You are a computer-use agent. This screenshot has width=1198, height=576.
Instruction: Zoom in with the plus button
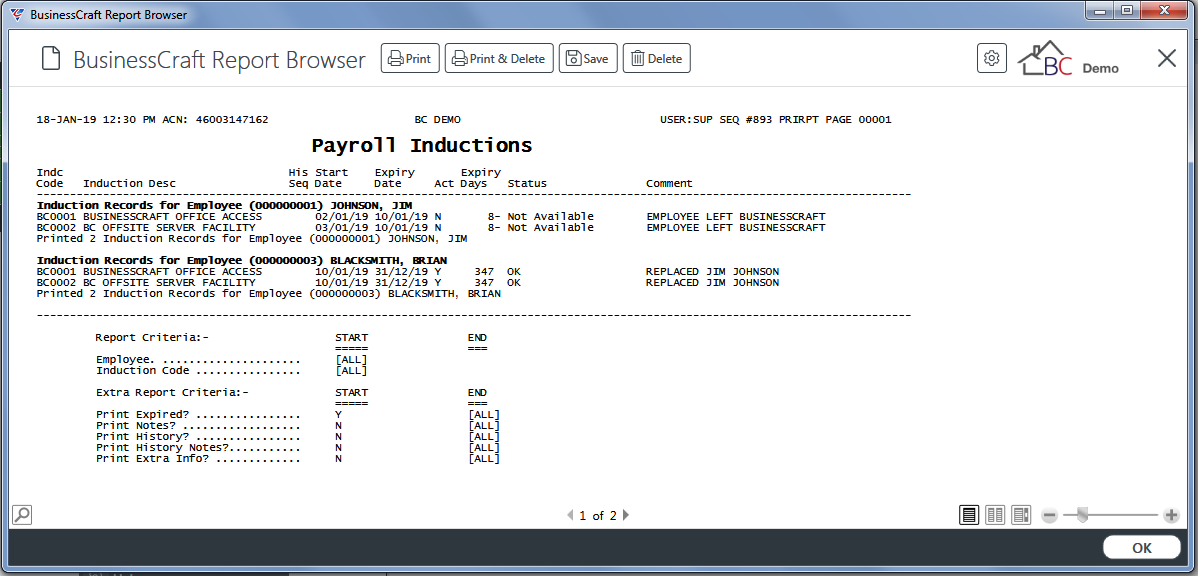click(1171, 516)
